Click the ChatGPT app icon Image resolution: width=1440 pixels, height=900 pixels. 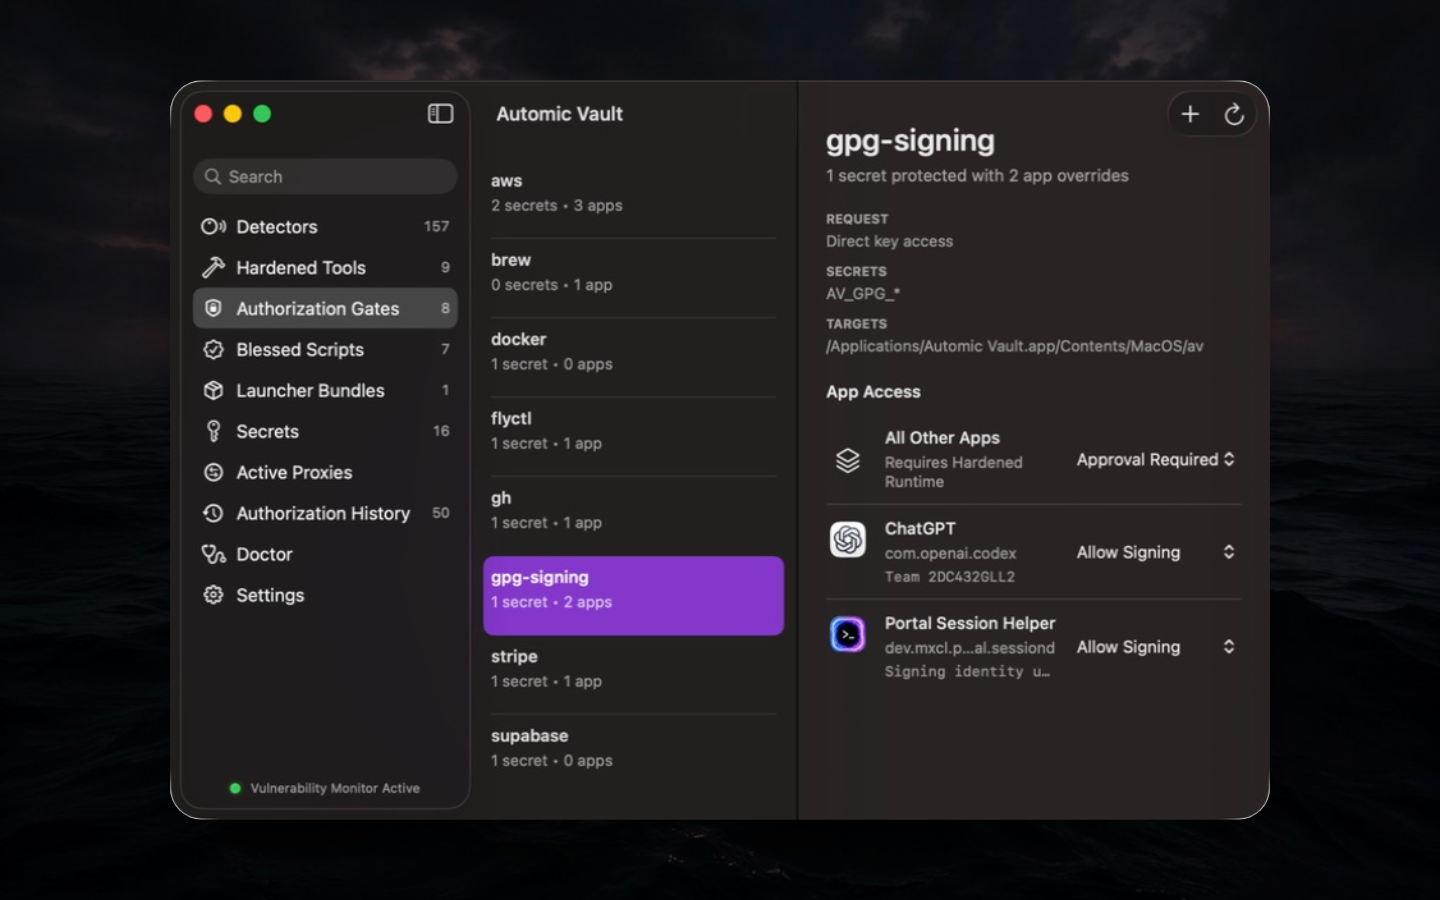[848, 540]
